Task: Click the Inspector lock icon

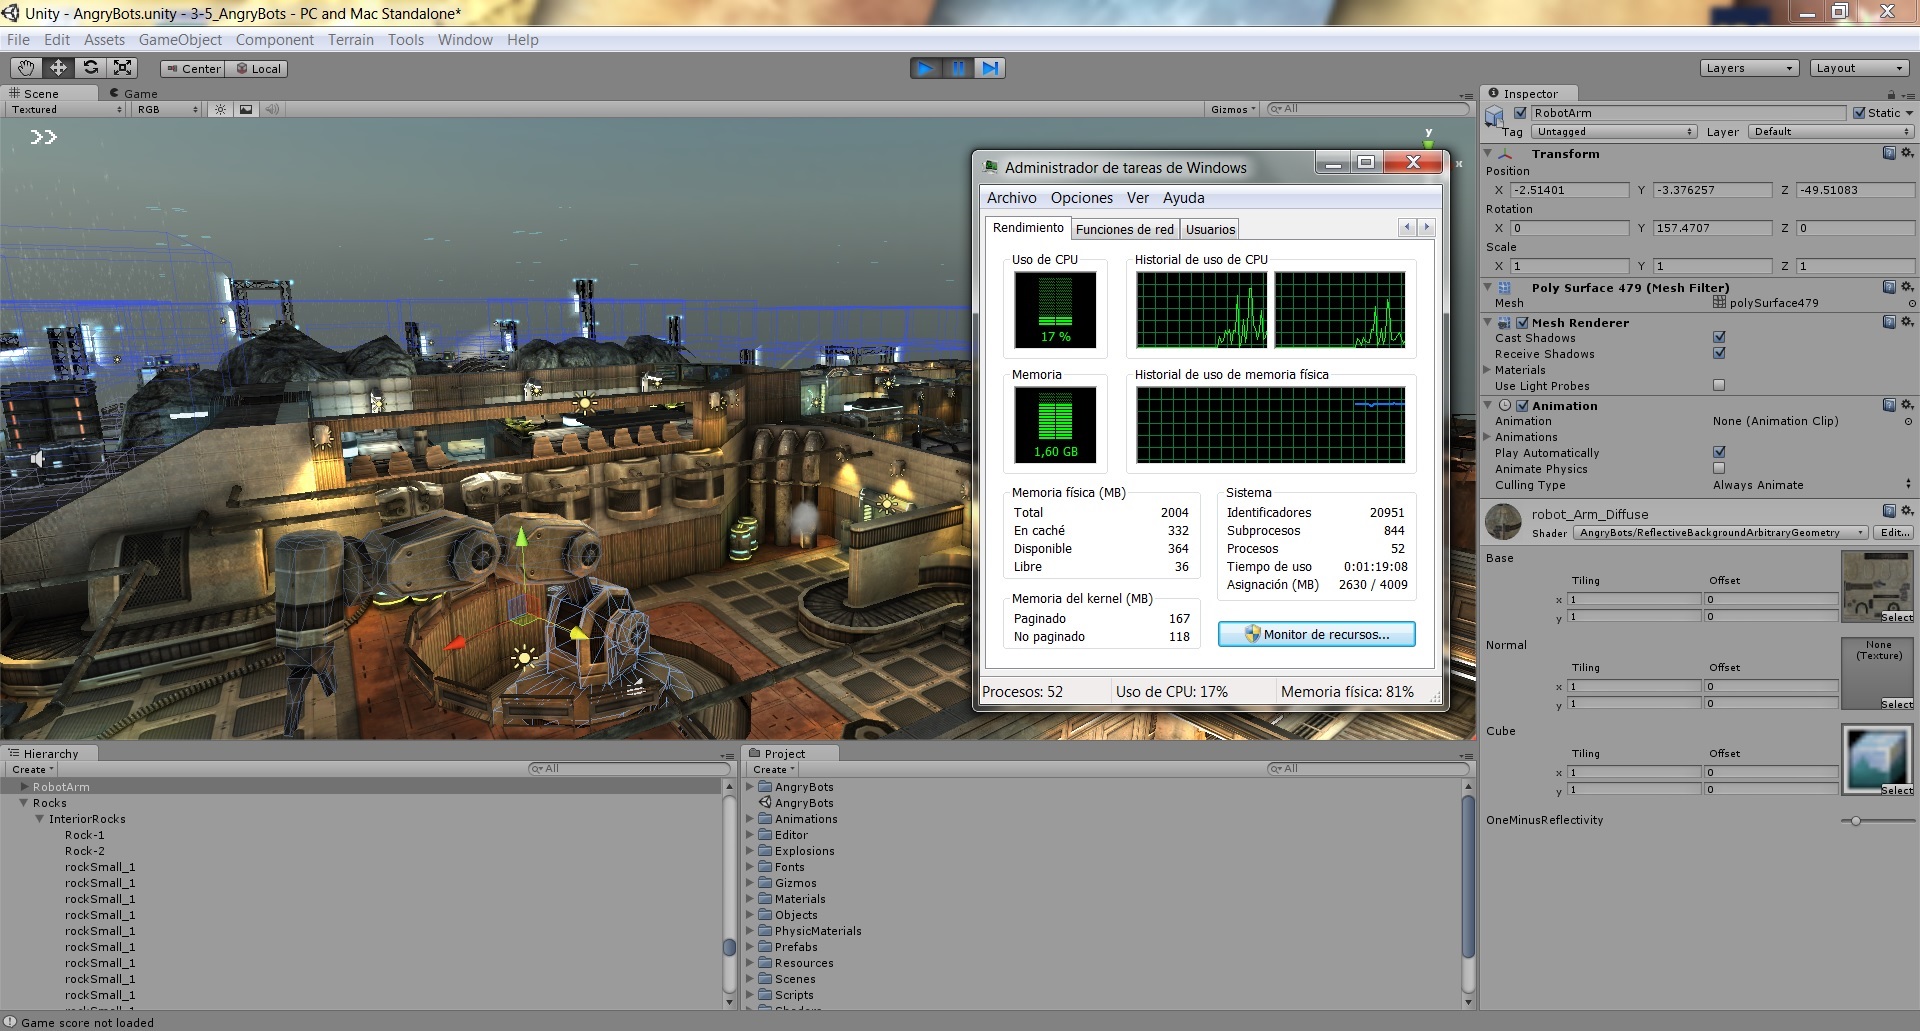Action: [x=1891, y=94]
